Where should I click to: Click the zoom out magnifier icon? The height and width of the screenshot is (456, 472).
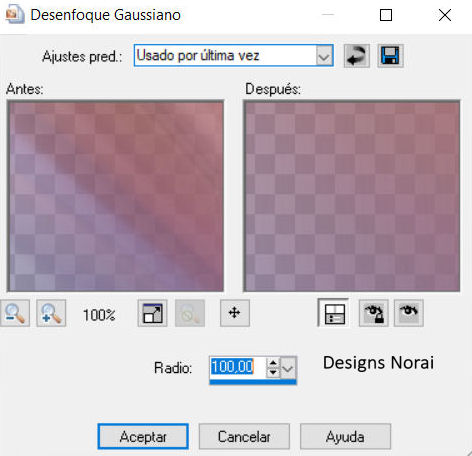pyautogui.click(x=15, y=313)
